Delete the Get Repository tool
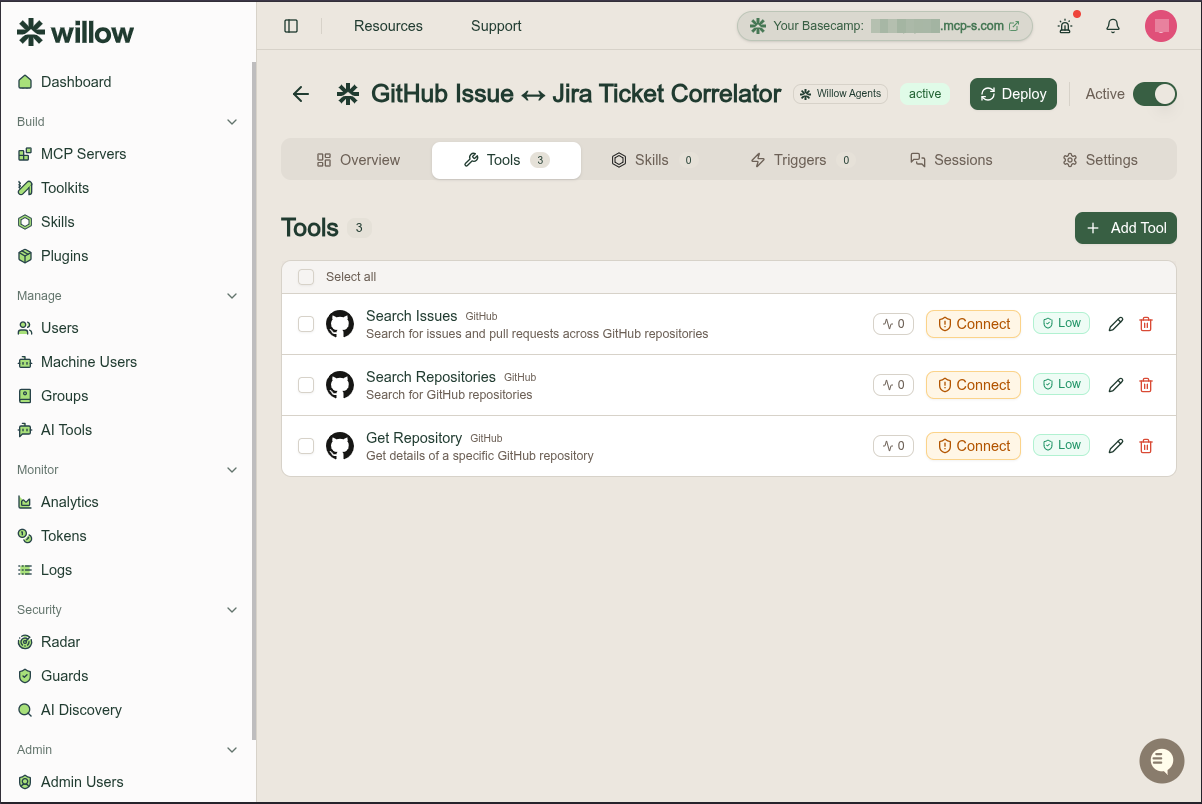The height and width of the screenshot is (804, 1202). 1146,446
